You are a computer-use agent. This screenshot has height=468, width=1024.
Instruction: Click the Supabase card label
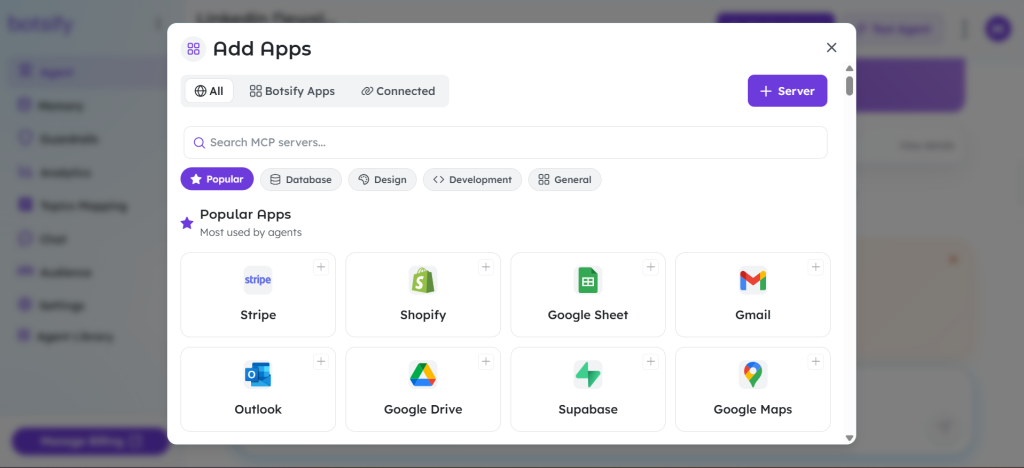tap(588, 410)
